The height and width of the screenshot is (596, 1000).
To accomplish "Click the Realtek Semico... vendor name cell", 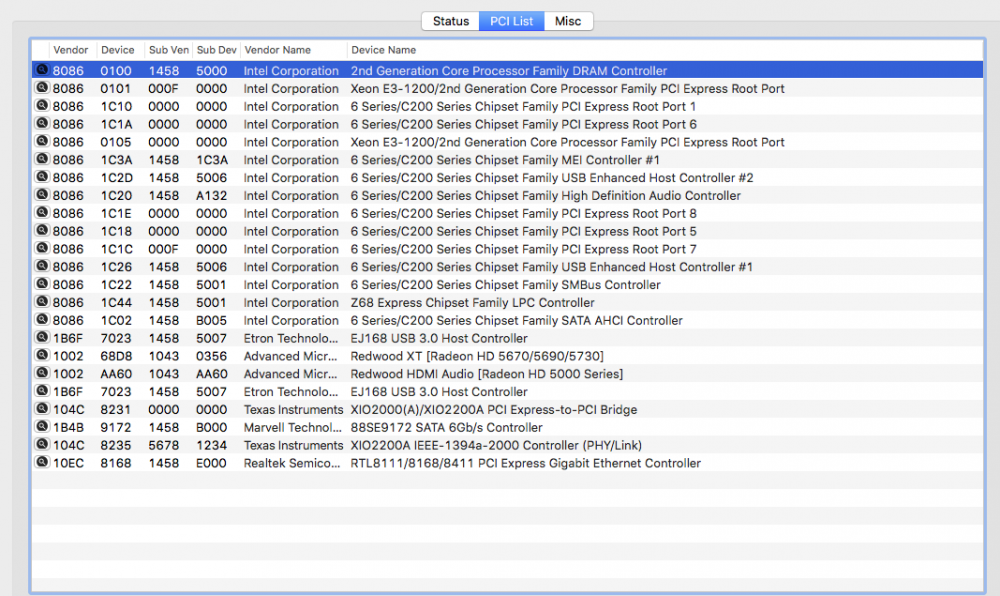I will 291,463.
